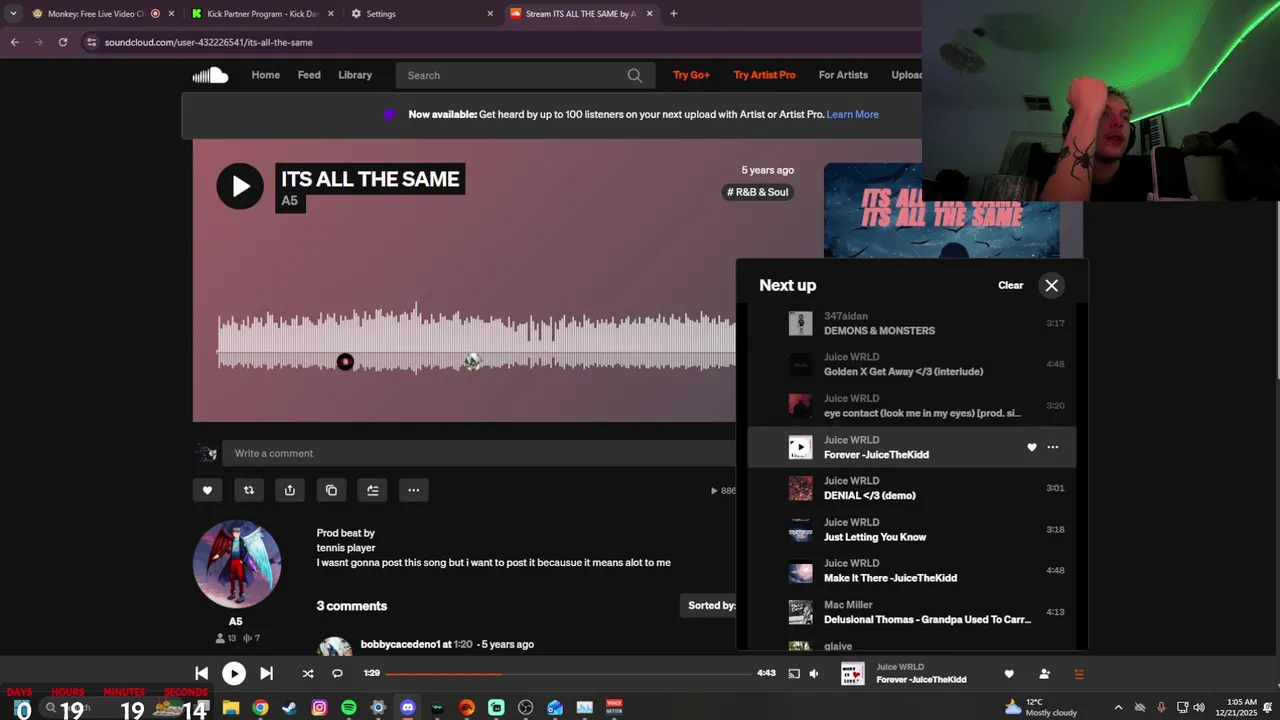Click Learn More in banner
Screen dimensions: 1280x720
tap(853, 114)
